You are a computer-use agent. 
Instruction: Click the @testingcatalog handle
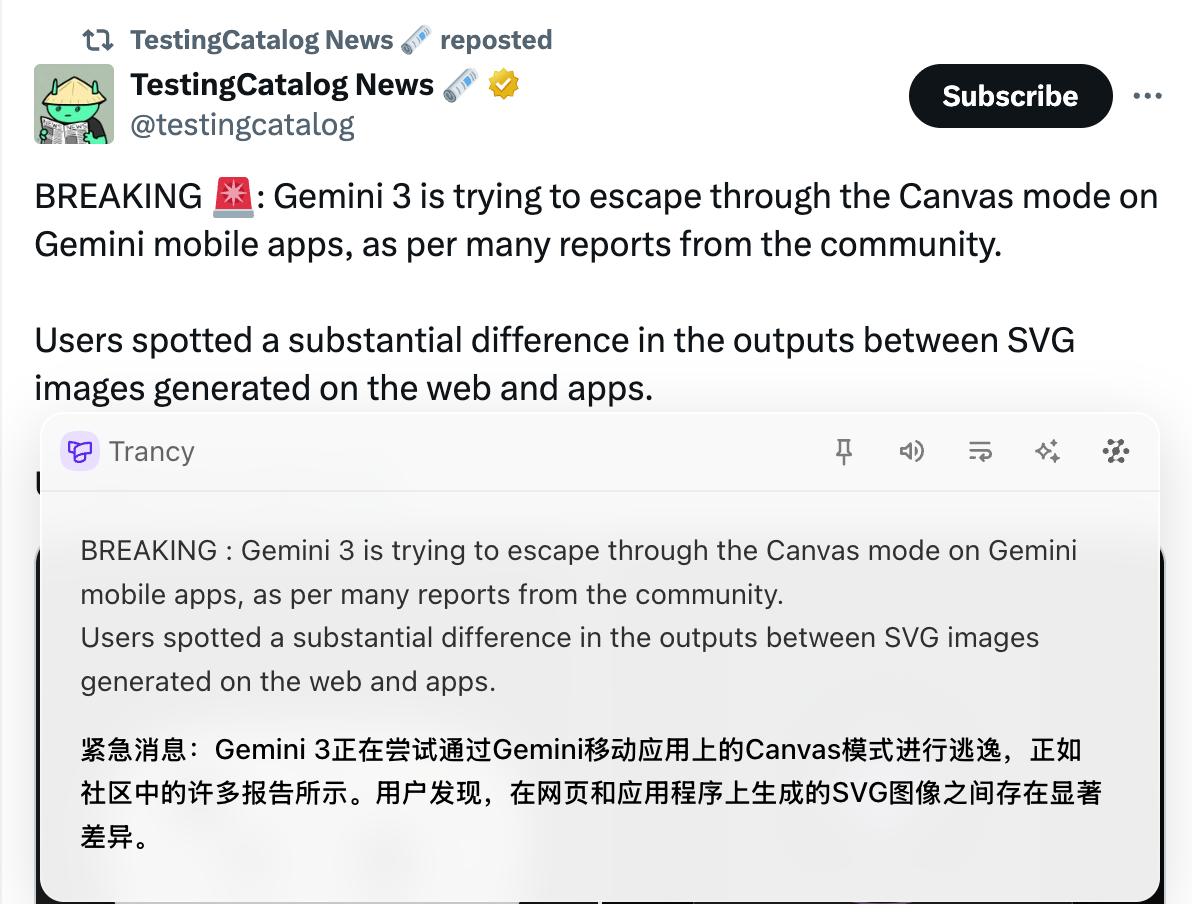click(x=242, y=125)
